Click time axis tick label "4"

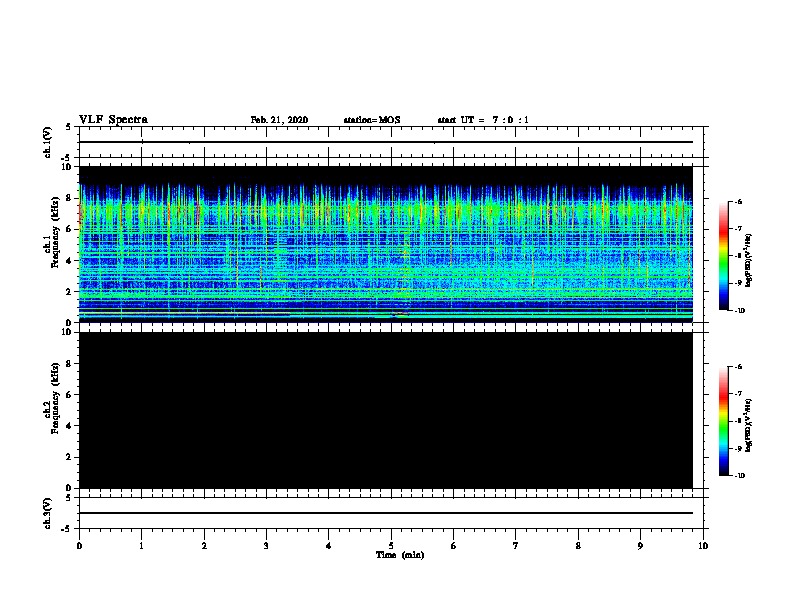[329, 546]
